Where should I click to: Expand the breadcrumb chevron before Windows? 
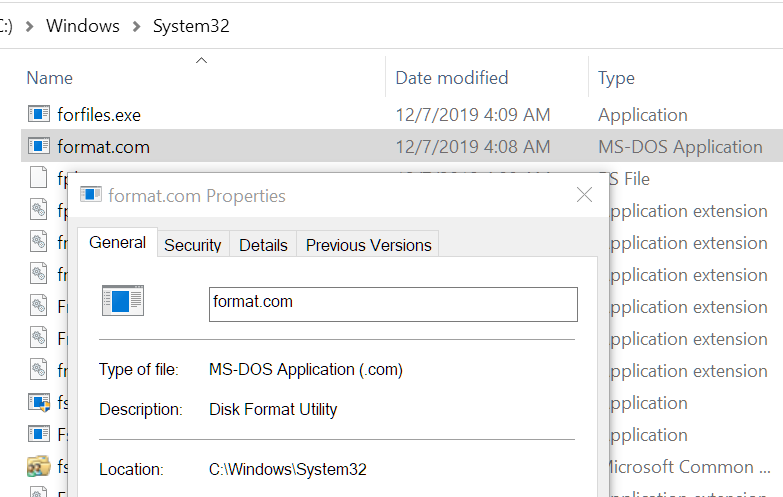coord(29,26)
